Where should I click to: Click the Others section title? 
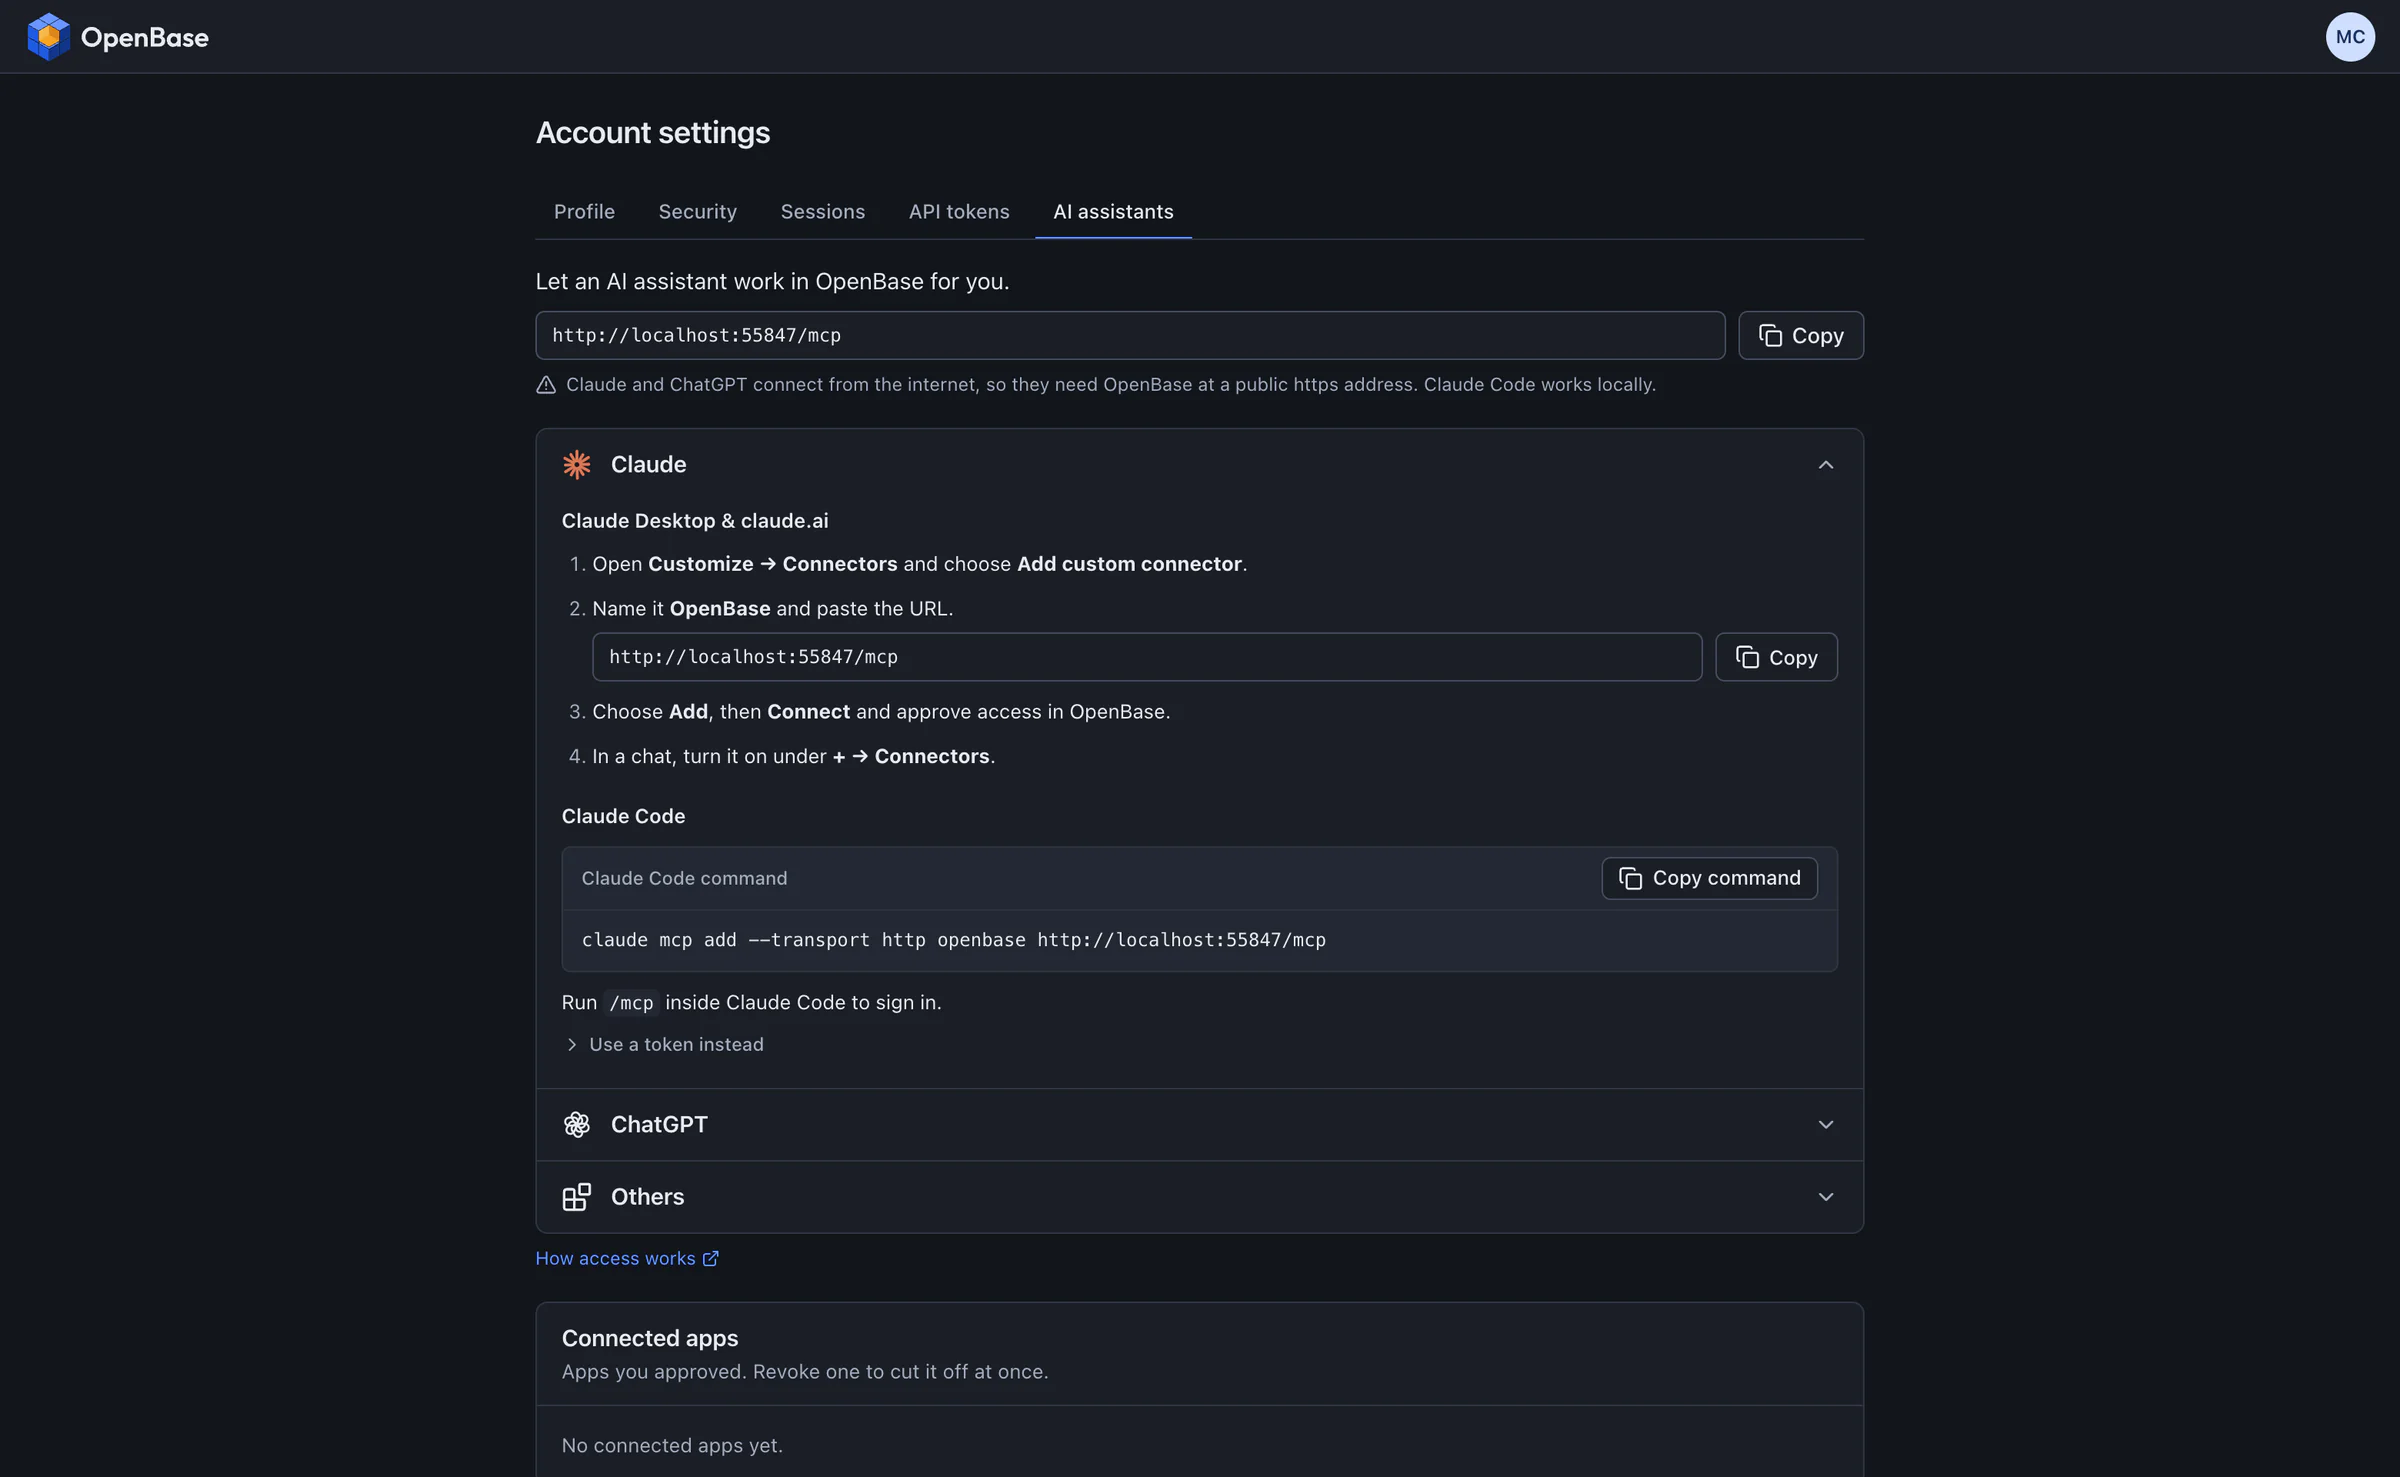[x=647, y=1197]
